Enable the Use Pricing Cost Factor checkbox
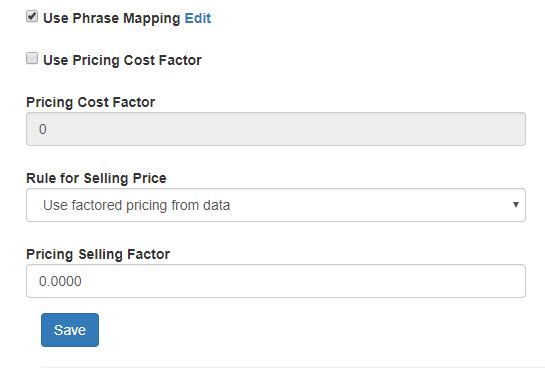The width and height of the screenshot is (545, 386). tap(32, 58)
